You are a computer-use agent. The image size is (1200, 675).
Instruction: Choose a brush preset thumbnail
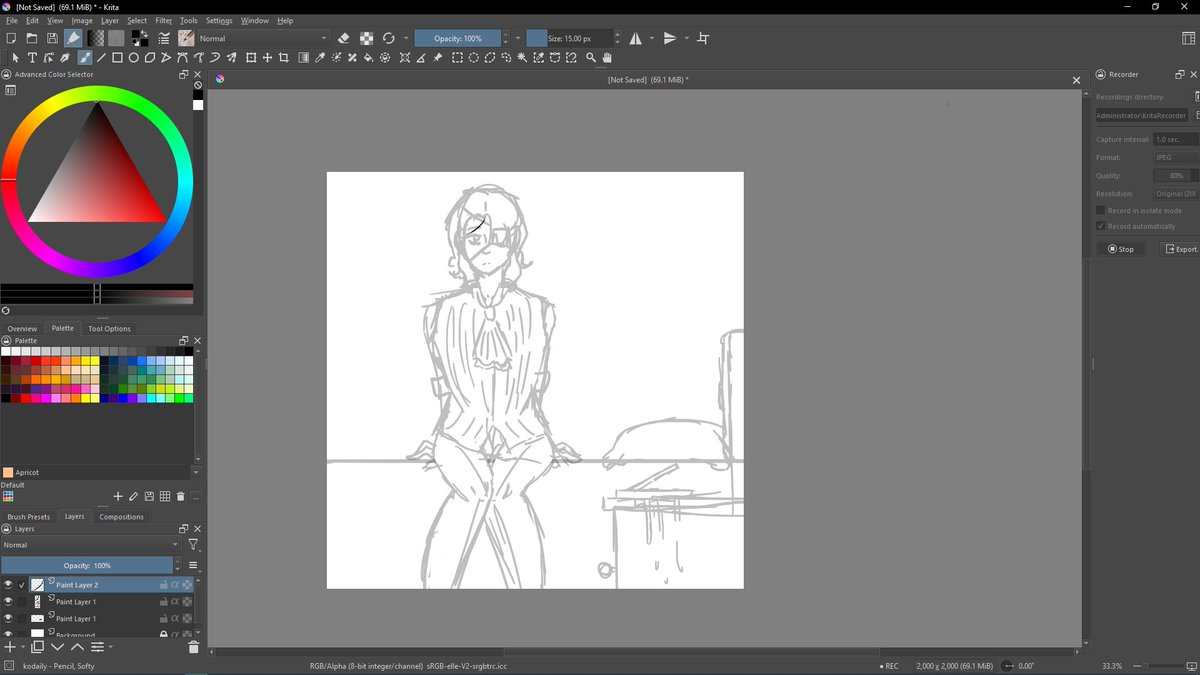(186, 38)
